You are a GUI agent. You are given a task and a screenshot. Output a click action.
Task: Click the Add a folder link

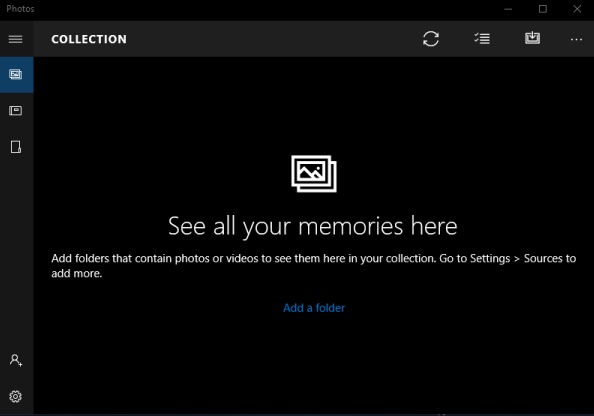click(x=314, y=308)
